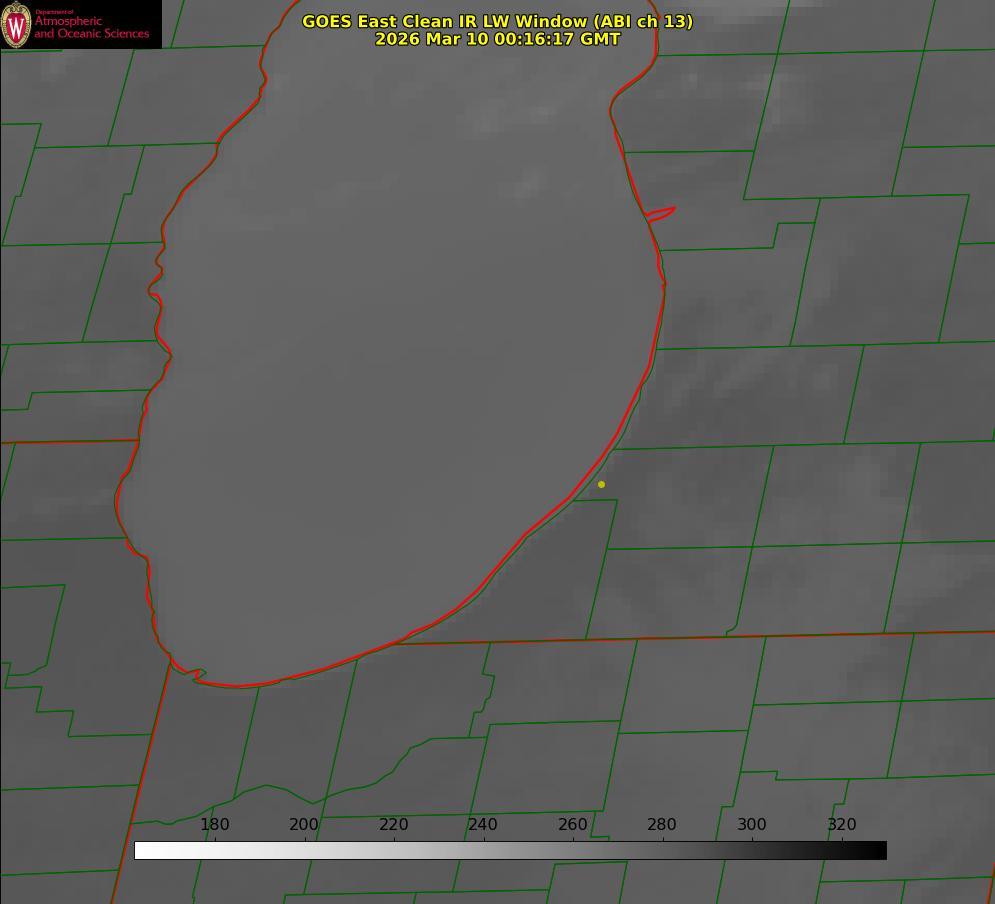Click the grayscale temperature colorbar
The image size is (995, 904).
point(510,850)
